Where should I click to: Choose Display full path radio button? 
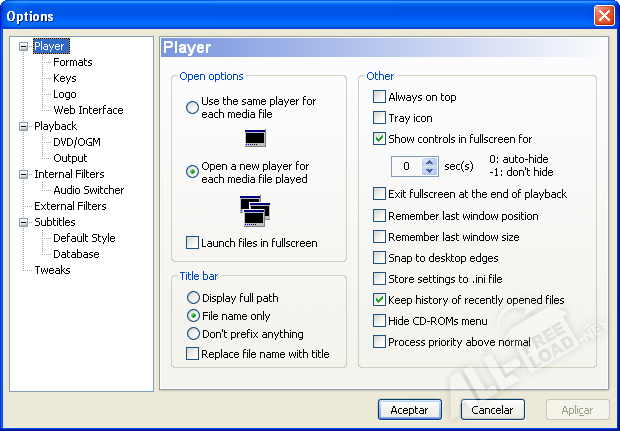(193, 298)
